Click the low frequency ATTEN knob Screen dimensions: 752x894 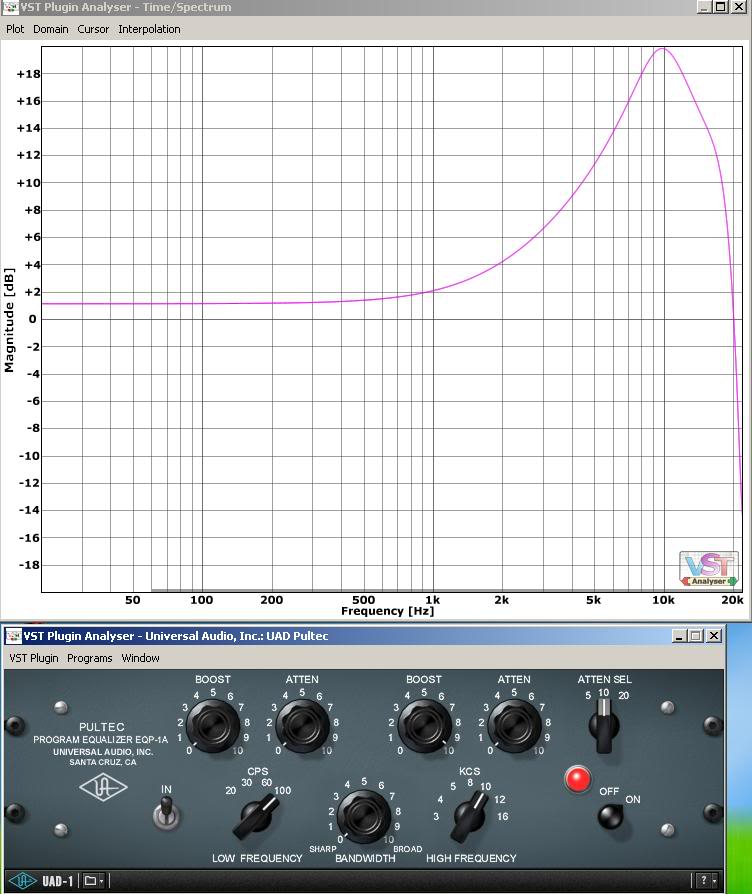(x=301, y=723)
